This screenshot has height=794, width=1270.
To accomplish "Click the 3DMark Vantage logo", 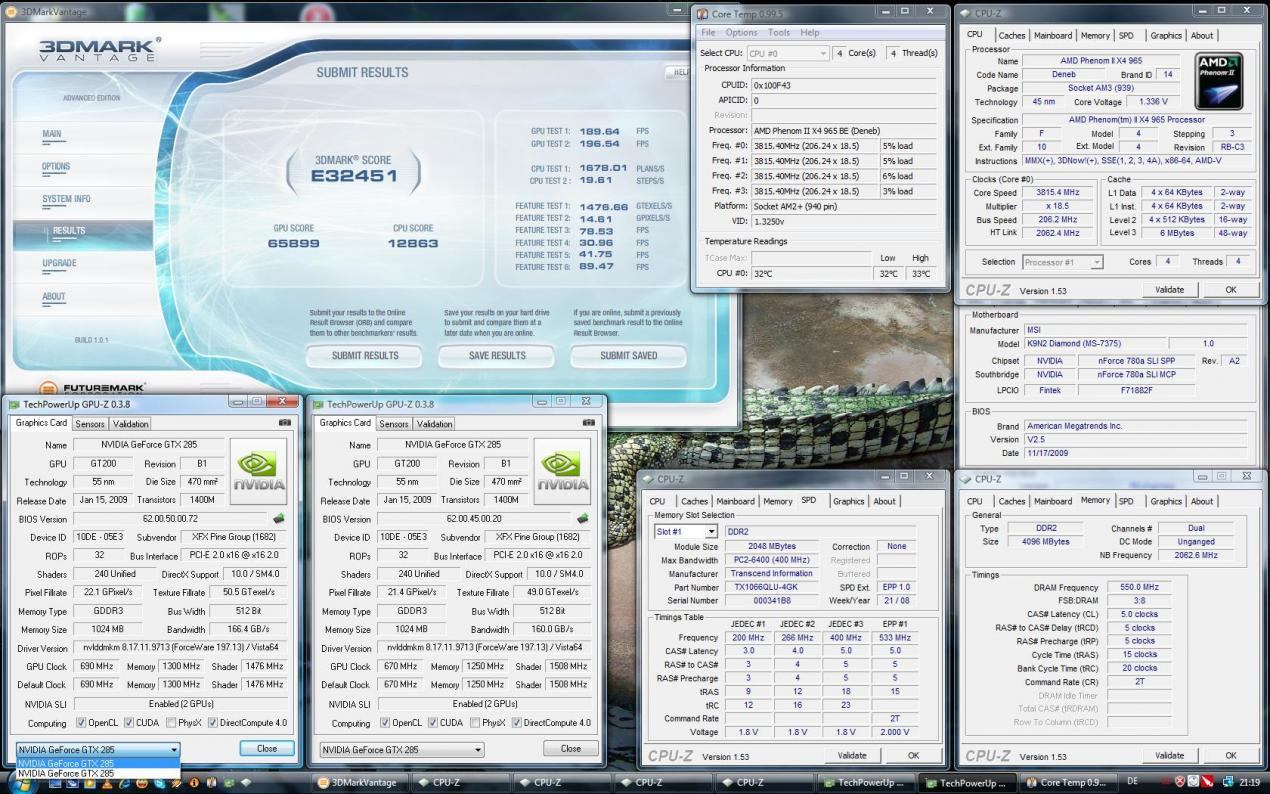I will pos(98,48).
